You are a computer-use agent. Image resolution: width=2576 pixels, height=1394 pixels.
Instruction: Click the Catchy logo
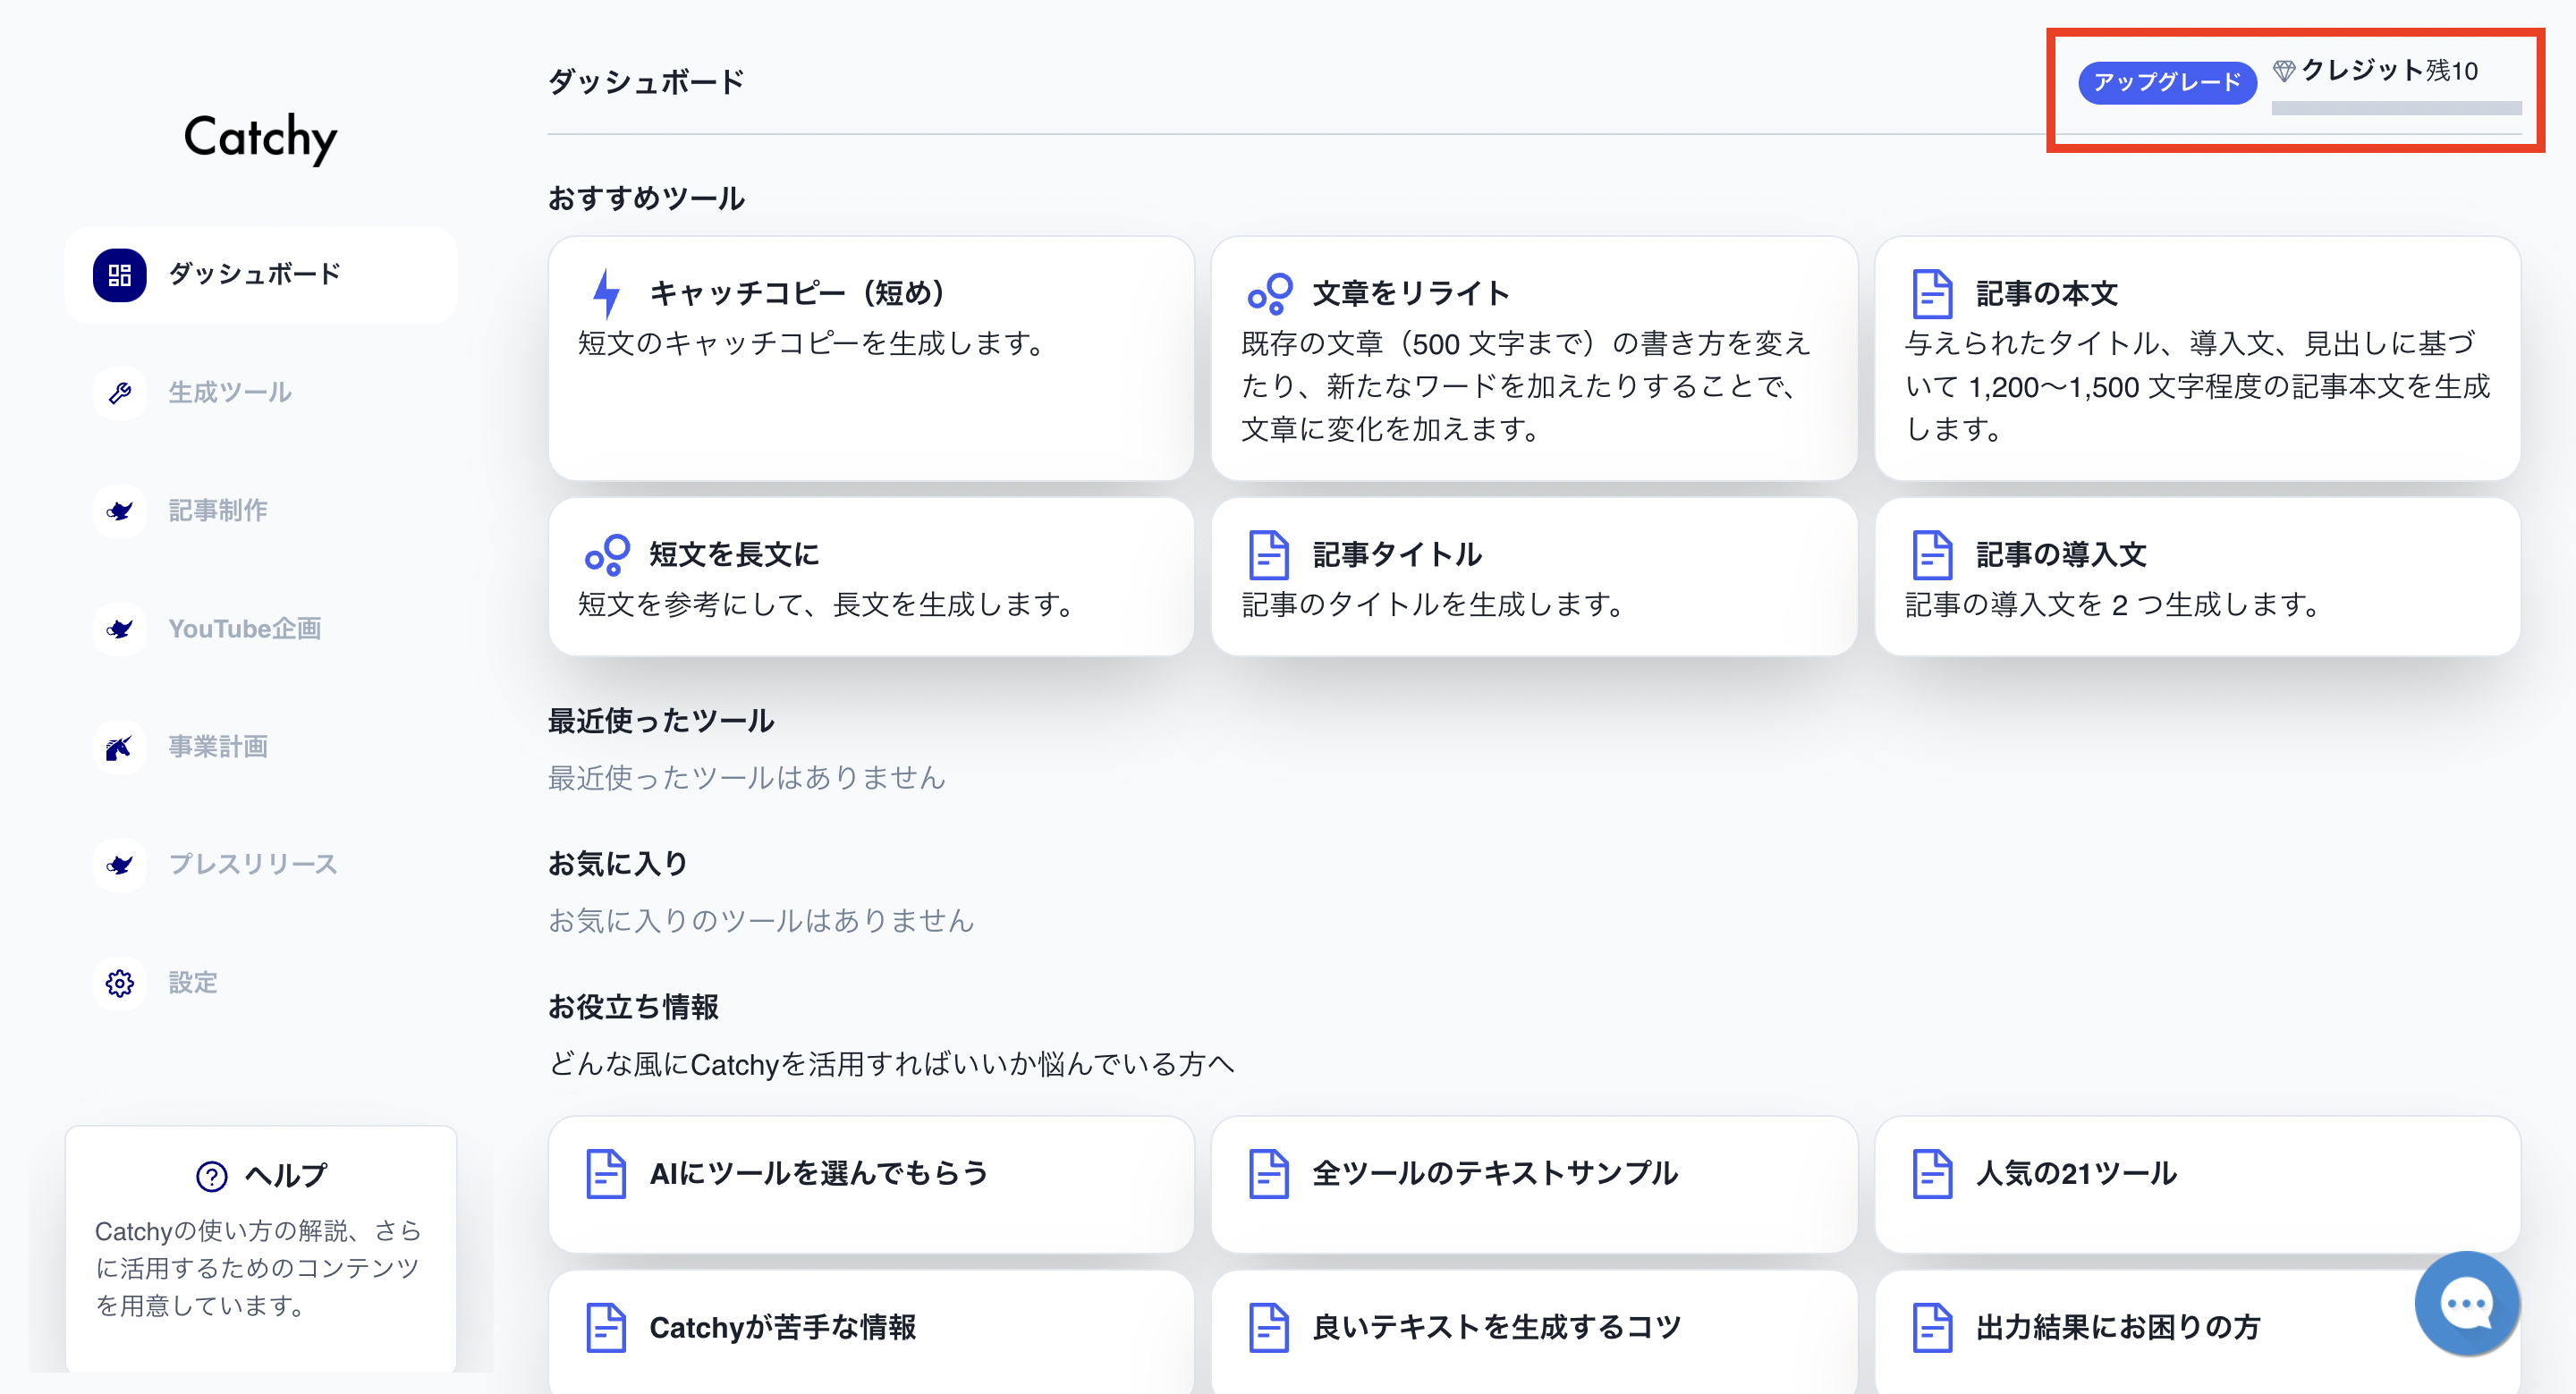(x=261, y=137)
